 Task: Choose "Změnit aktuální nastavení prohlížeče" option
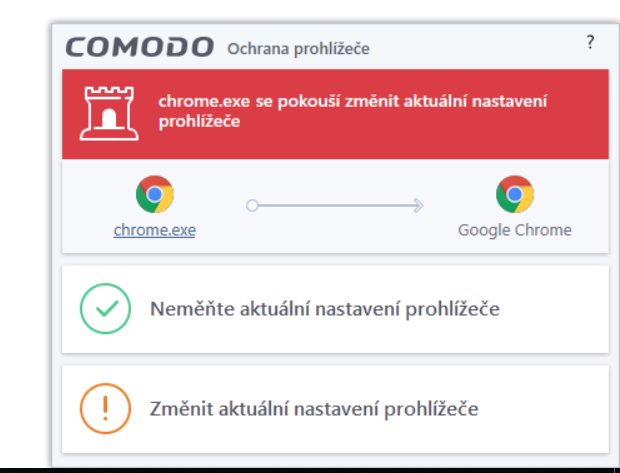[314, 409]
